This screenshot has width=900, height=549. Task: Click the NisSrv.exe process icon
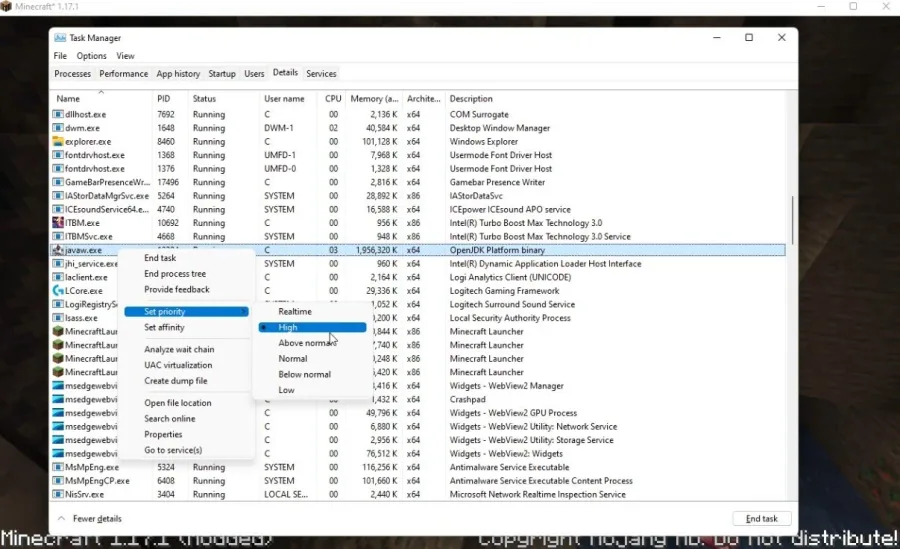coord(57,494)
